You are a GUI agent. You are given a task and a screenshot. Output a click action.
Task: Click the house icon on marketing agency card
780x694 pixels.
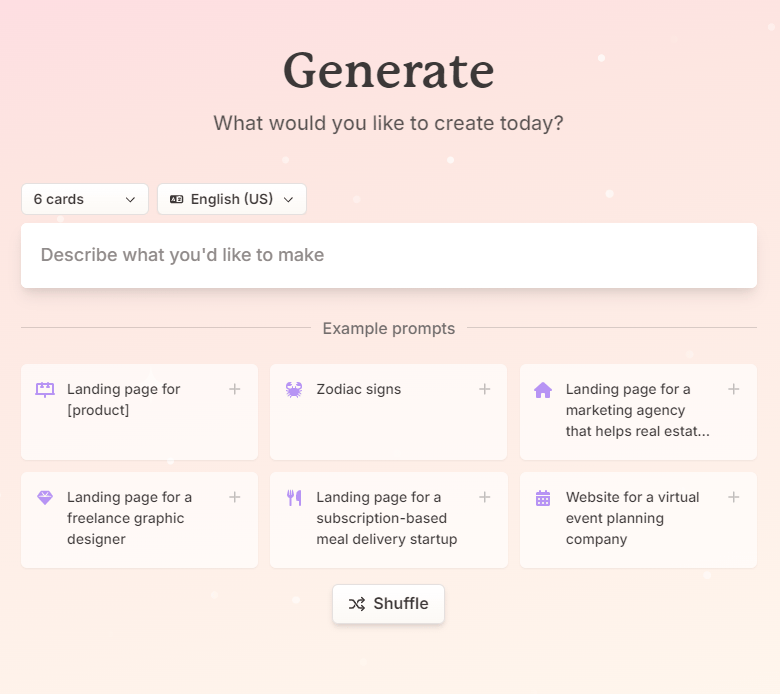click(x=543, y=390)
